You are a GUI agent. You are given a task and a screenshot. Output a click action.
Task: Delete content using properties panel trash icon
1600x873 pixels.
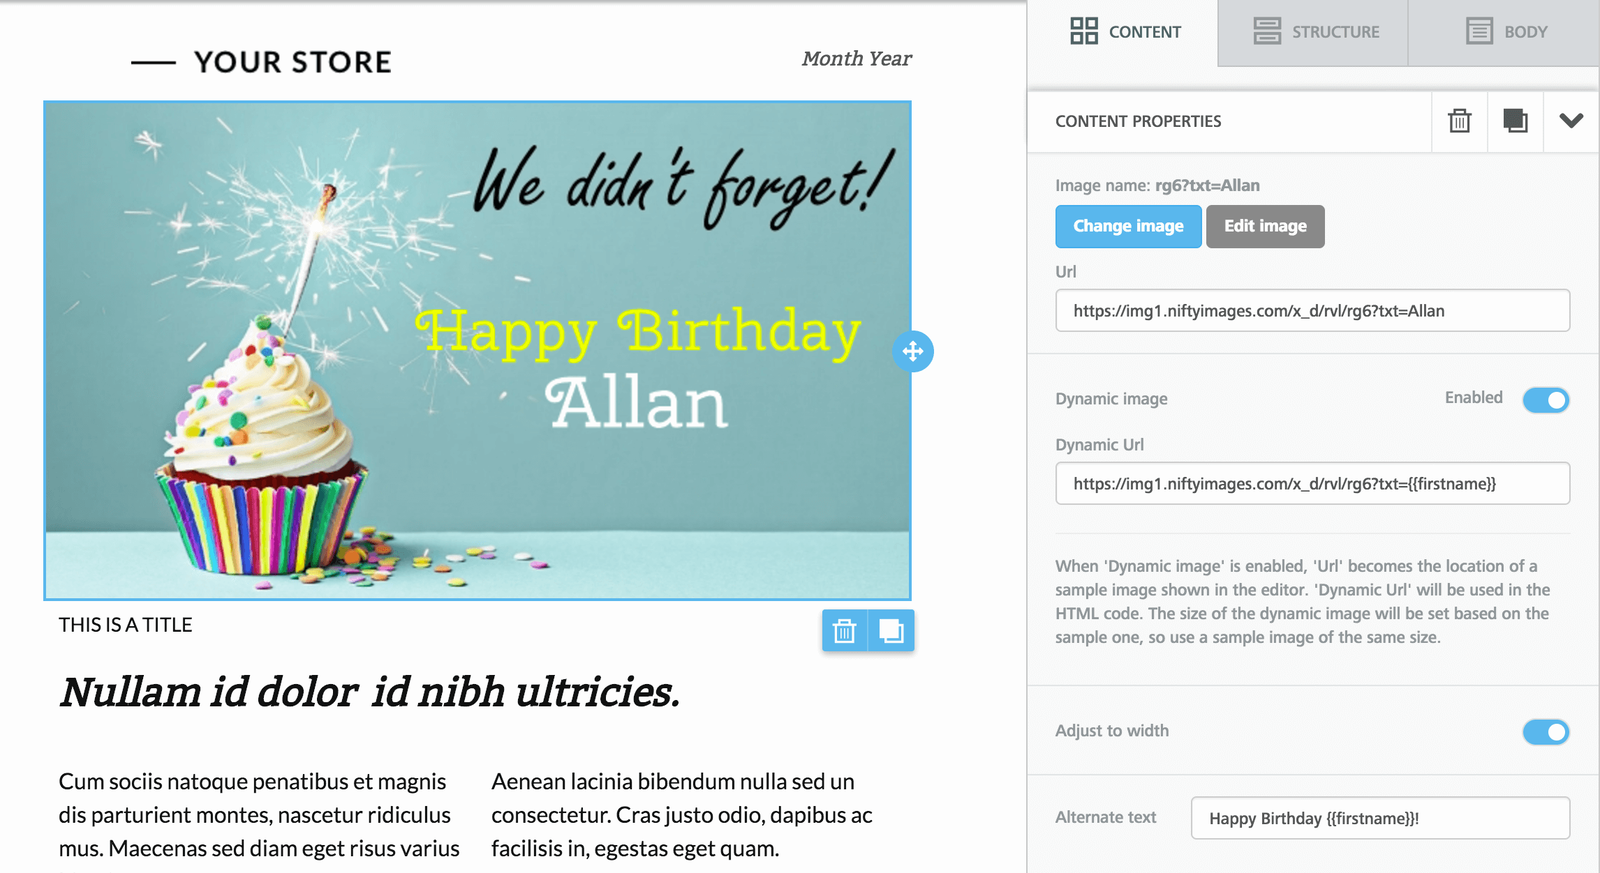click(x=1459, y=121)
